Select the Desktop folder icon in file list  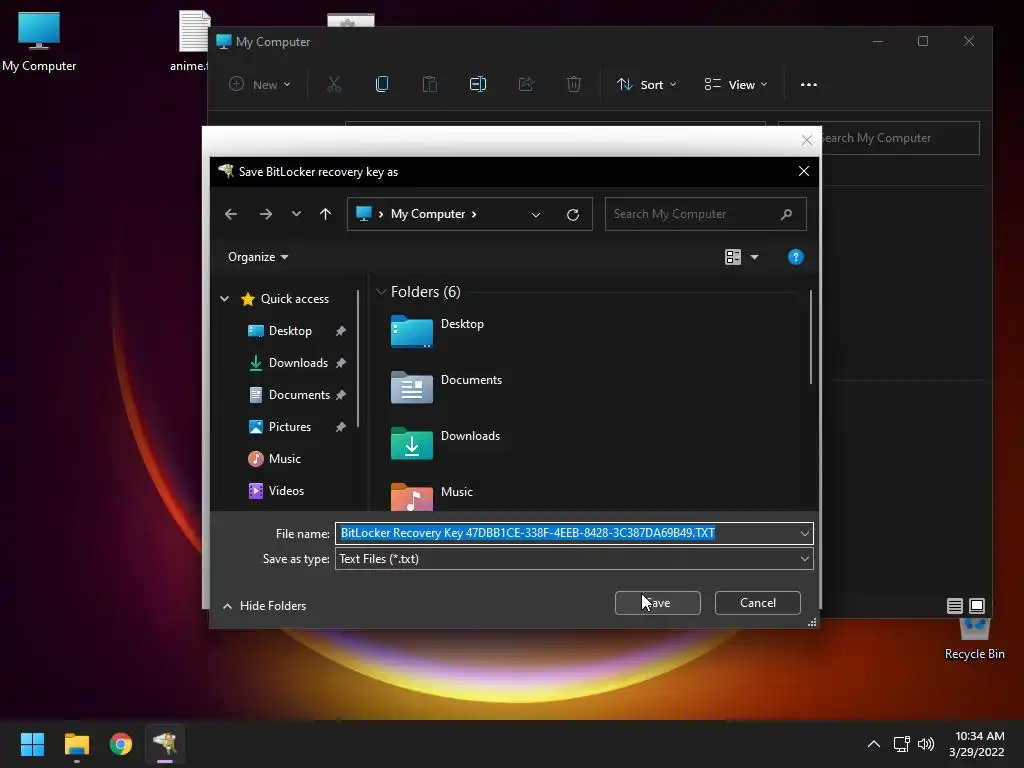411,331
